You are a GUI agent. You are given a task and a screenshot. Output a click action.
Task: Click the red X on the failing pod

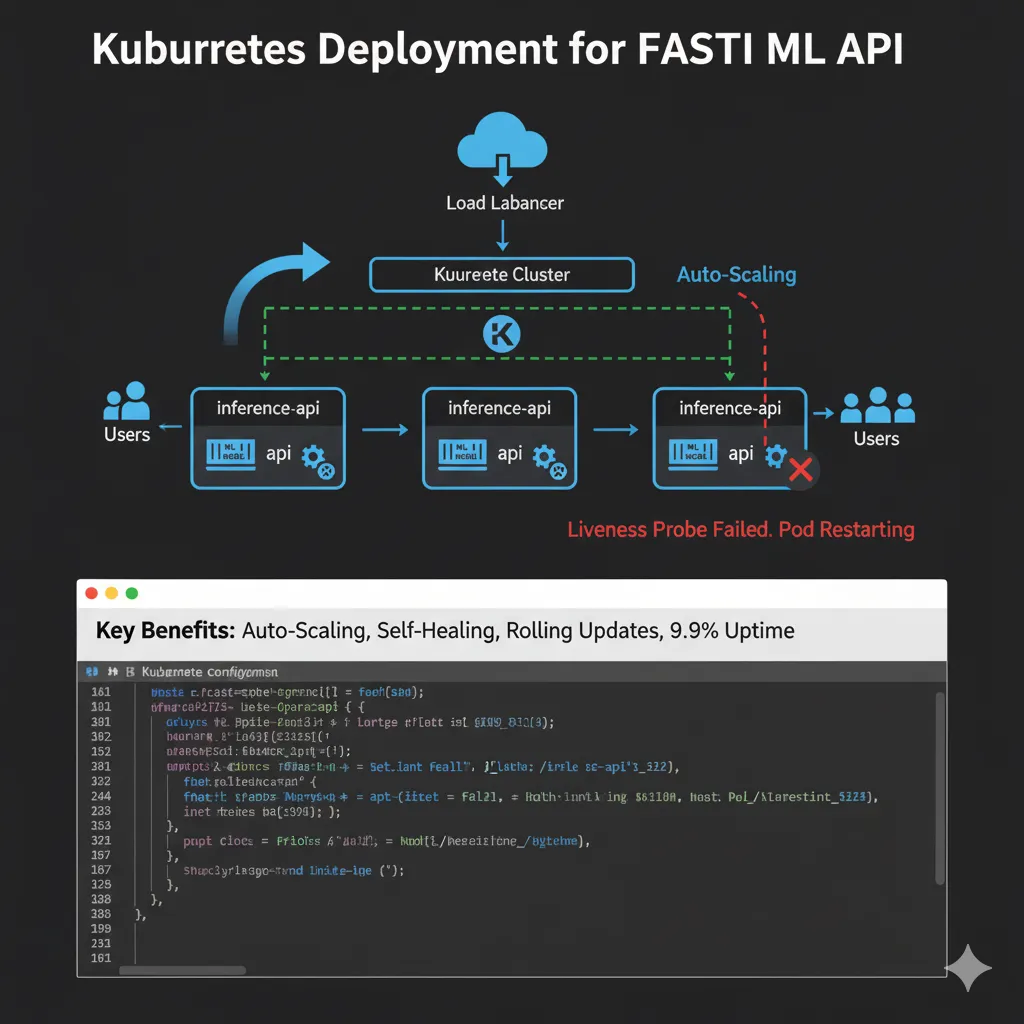pyautogui.click(x=800, y=470)
